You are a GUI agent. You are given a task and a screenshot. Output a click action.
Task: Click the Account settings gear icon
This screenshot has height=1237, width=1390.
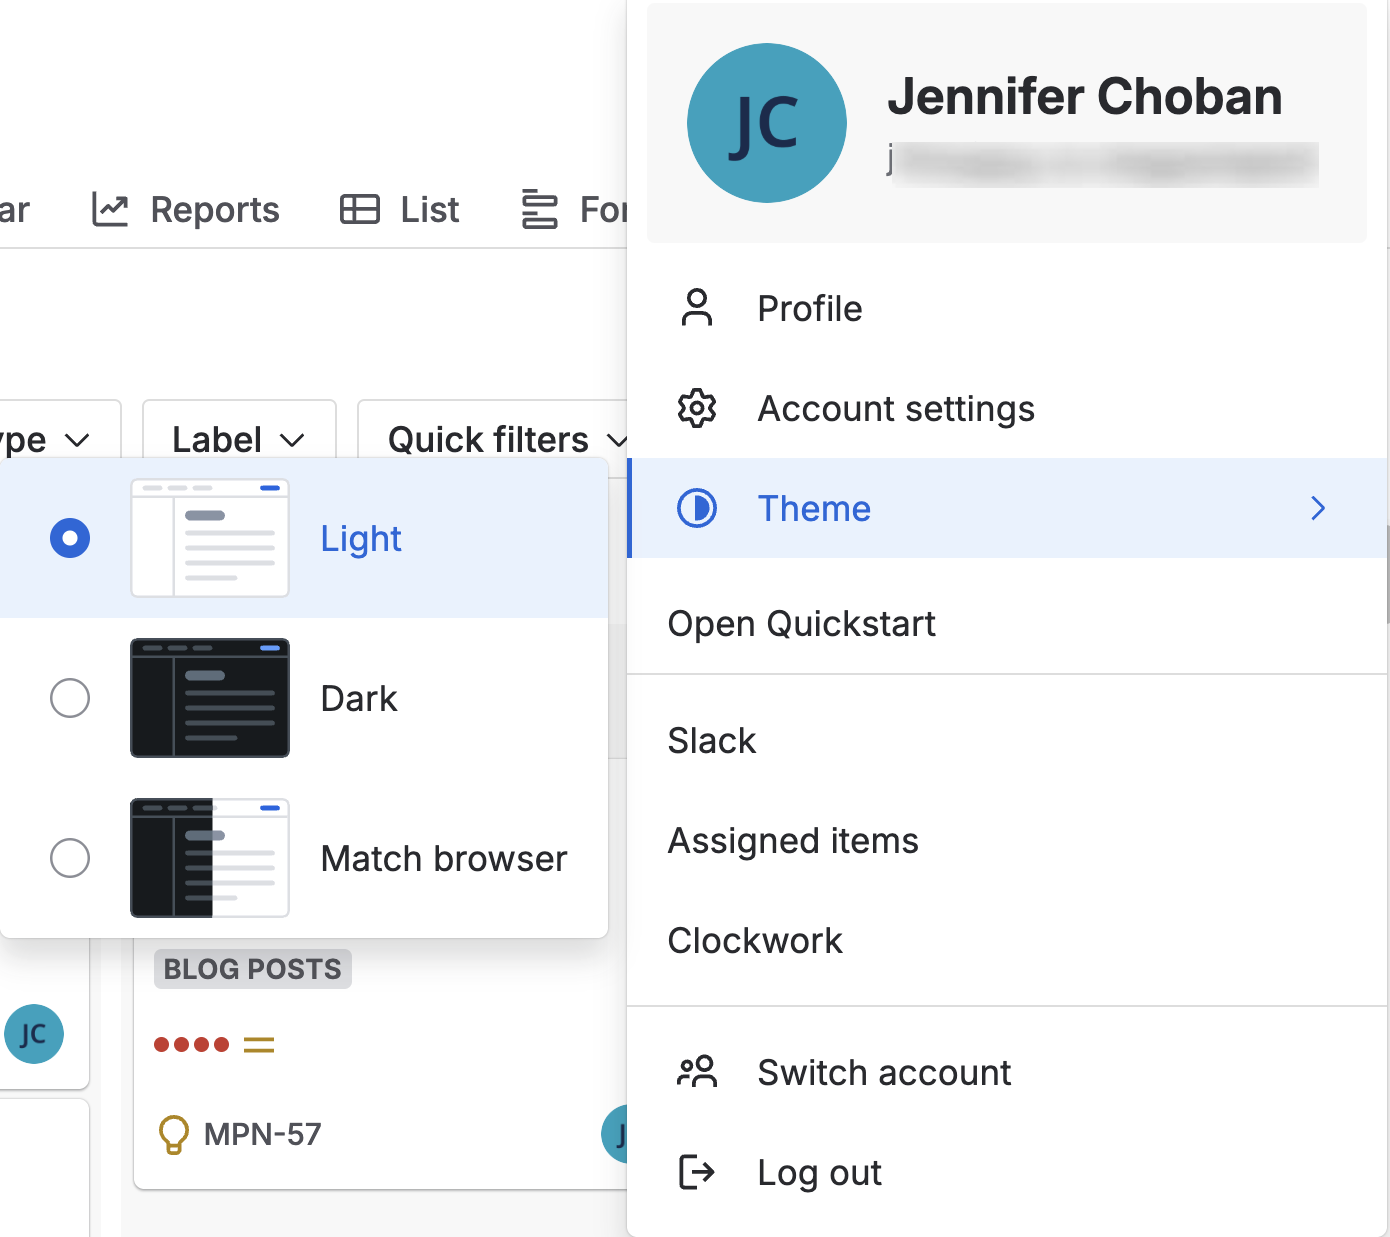(x=697, y=408)
